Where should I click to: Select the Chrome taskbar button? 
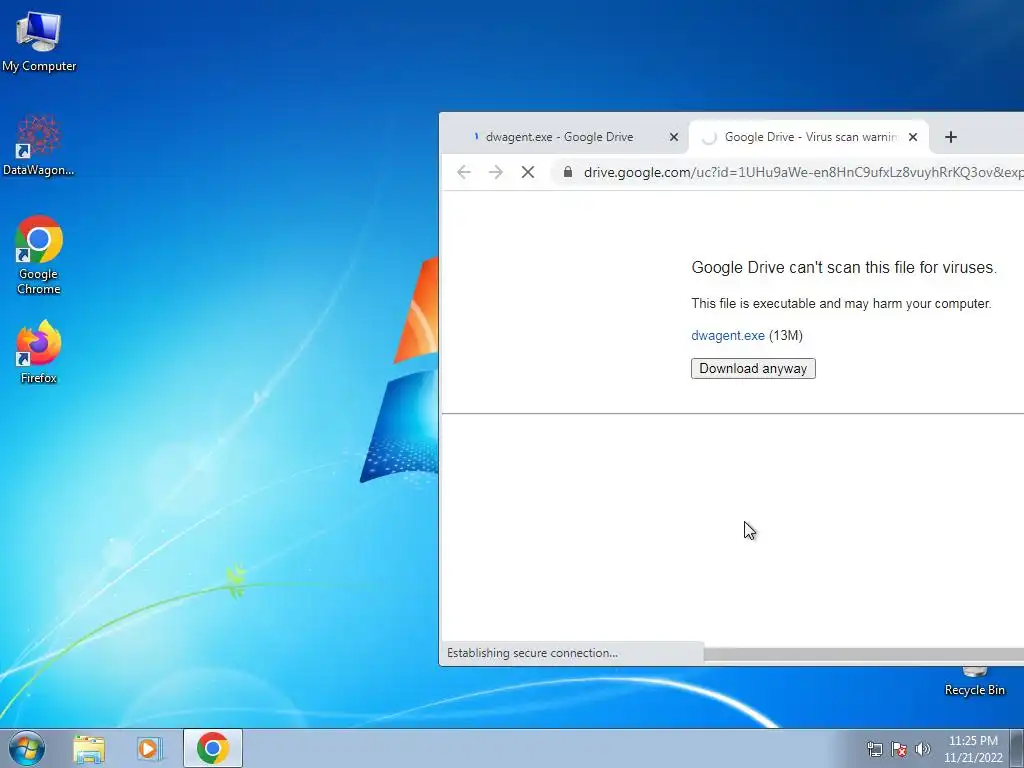click(x=213, y=748)
